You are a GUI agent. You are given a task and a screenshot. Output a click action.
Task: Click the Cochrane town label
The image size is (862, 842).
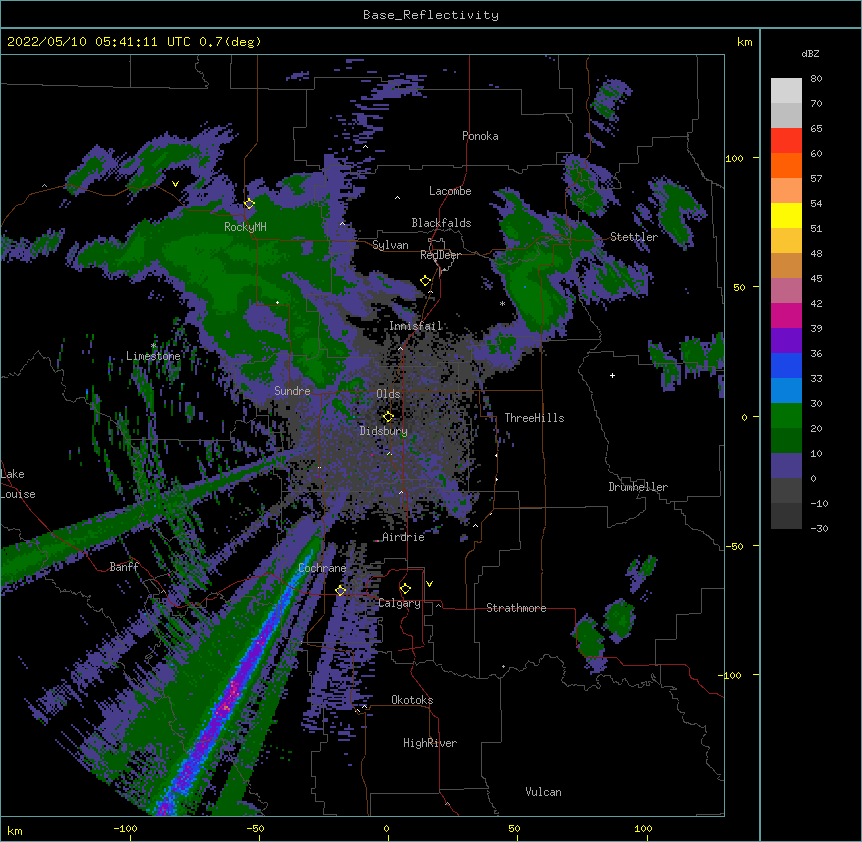(322, 568)
